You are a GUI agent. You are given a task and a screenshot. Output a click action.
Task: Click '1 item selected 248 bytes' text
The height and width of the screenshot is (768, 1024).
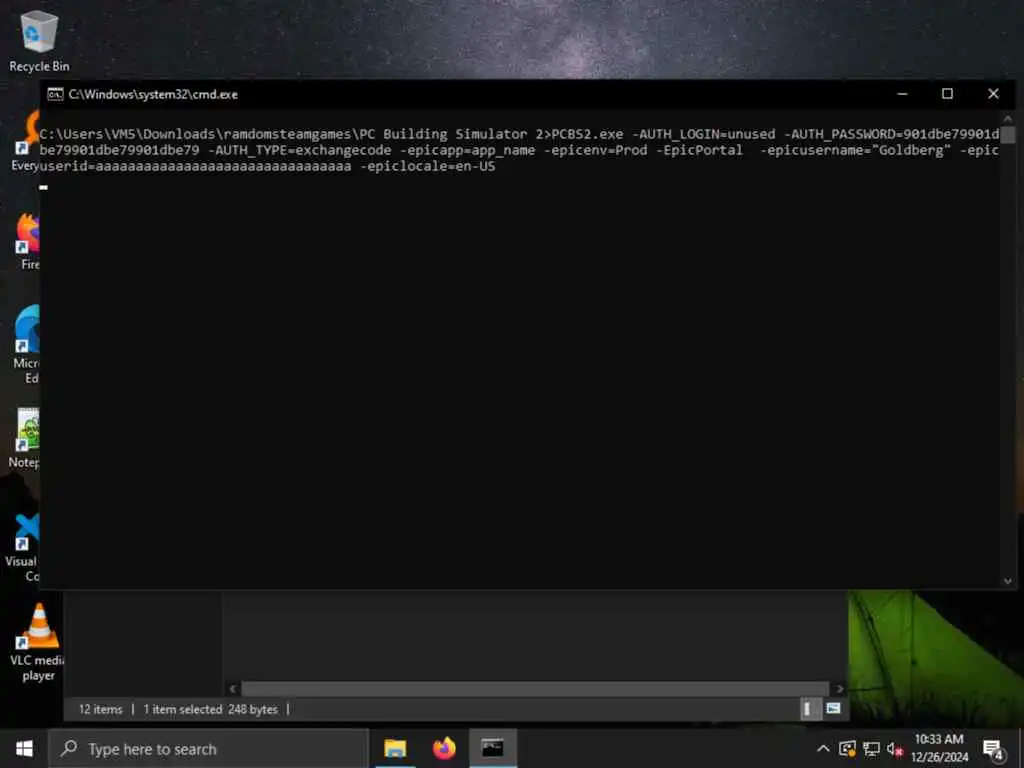tap(210, 709)
